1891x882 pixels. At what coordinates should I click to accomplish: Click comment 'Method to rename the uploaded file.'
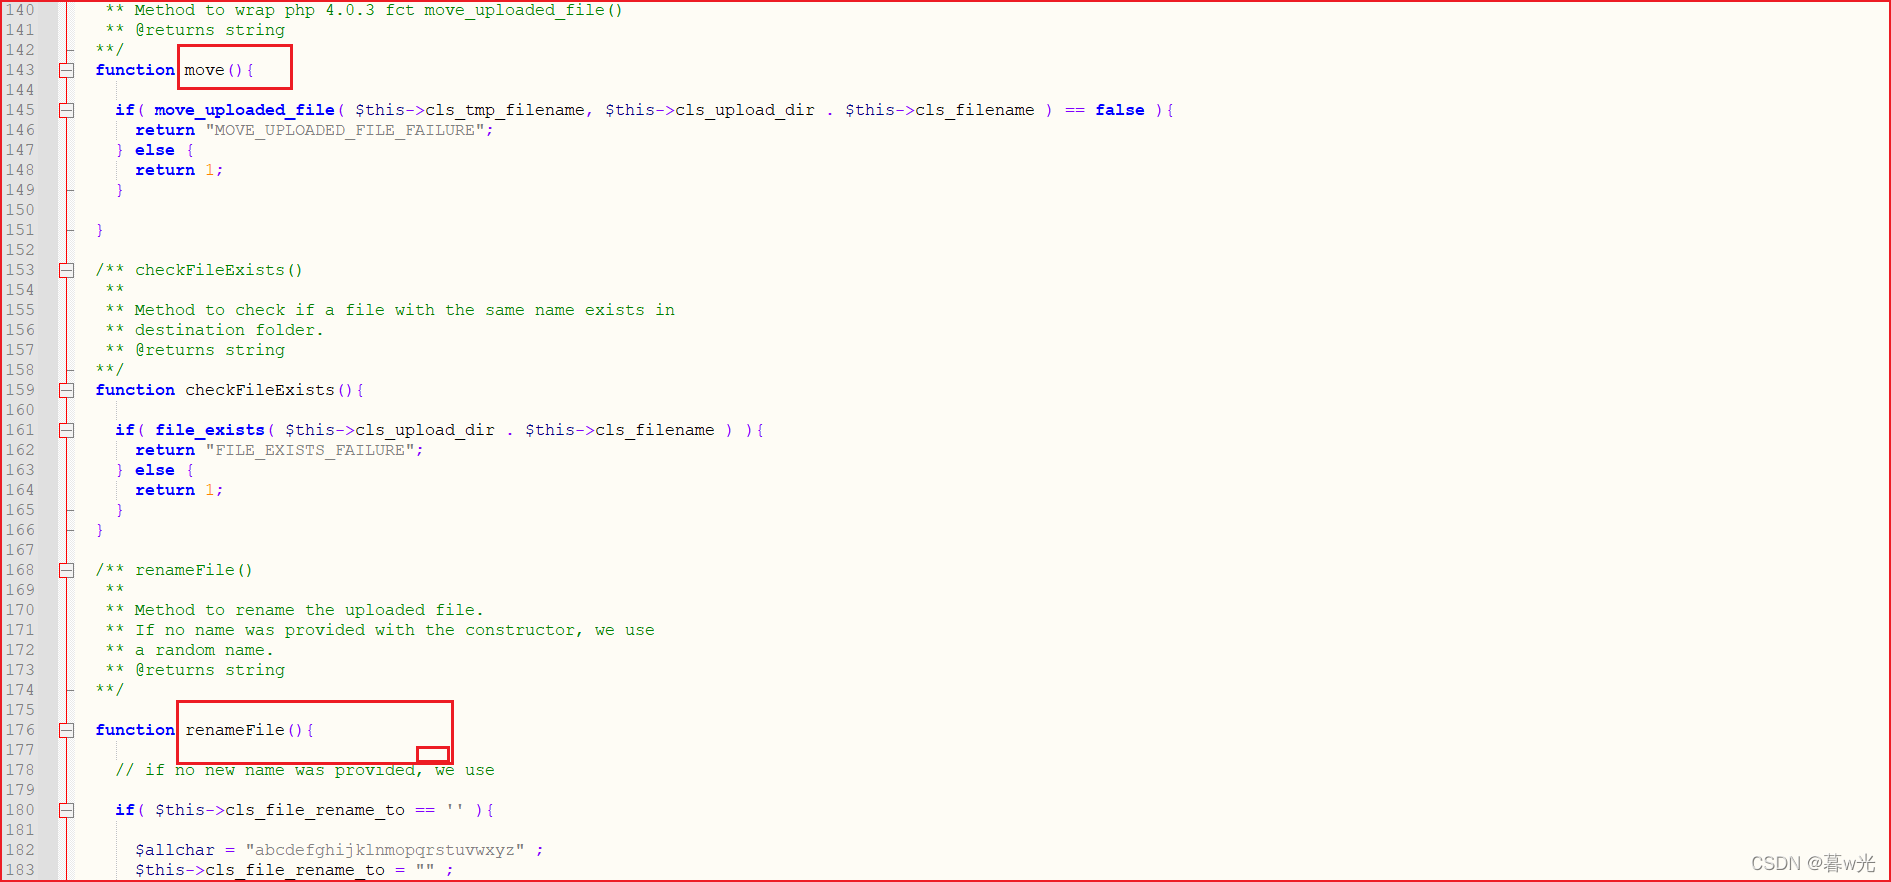pos(309,610)
